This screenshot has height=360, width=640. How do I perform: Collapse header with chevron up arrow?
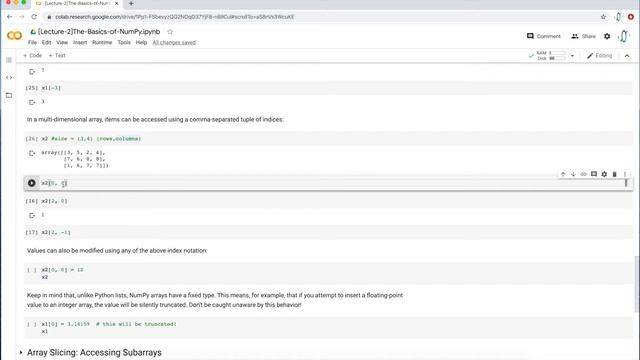coord(627,56)
